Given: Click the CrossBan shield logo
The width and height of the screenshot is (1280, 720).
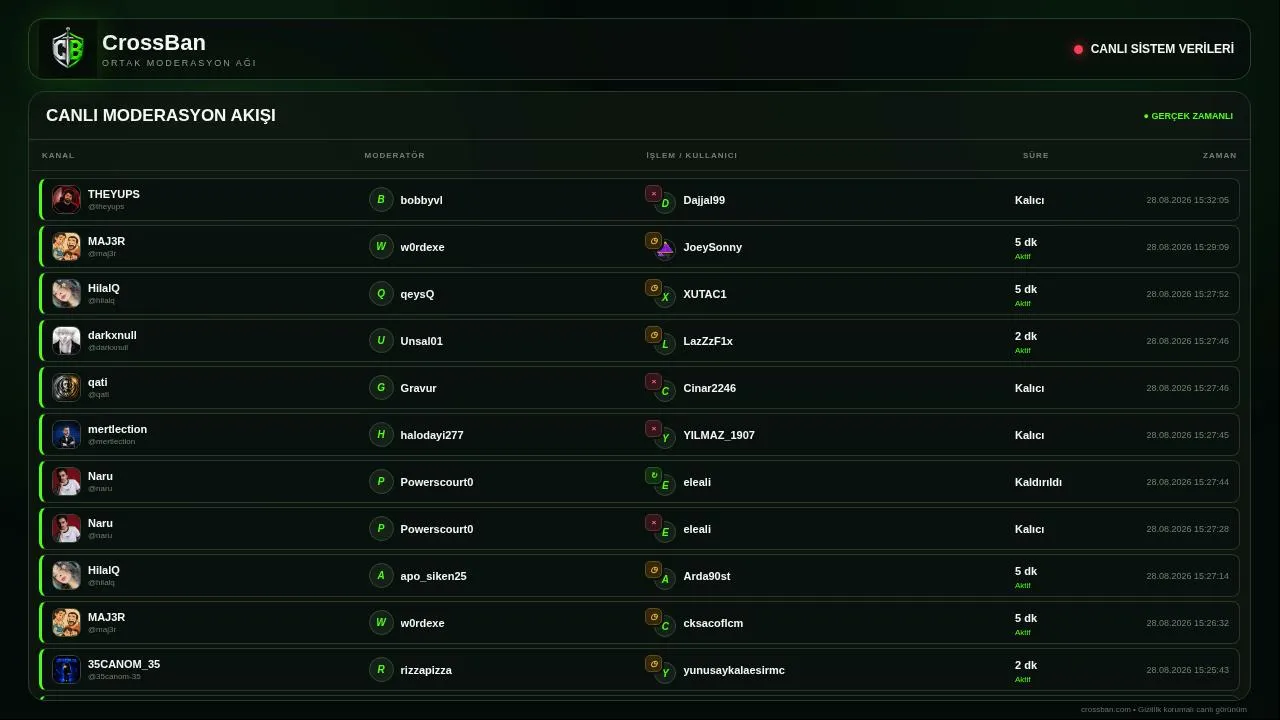Looking at the screenshot, I should click(68, 49).
